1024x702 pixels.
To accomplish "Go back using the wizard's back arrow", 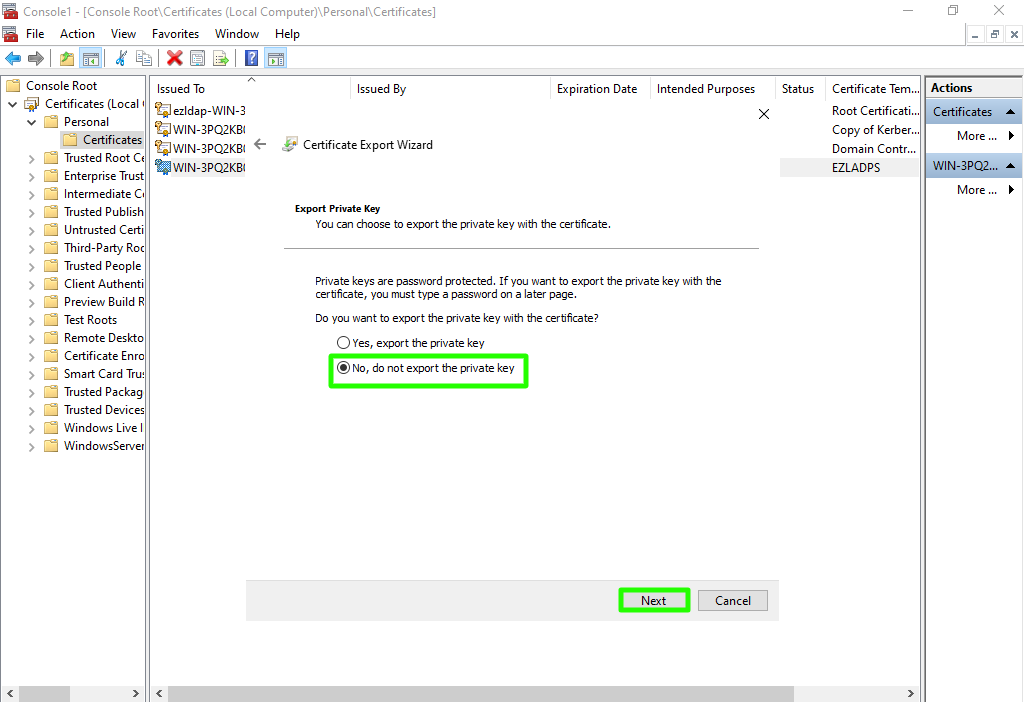I will [x=260, y=144].
